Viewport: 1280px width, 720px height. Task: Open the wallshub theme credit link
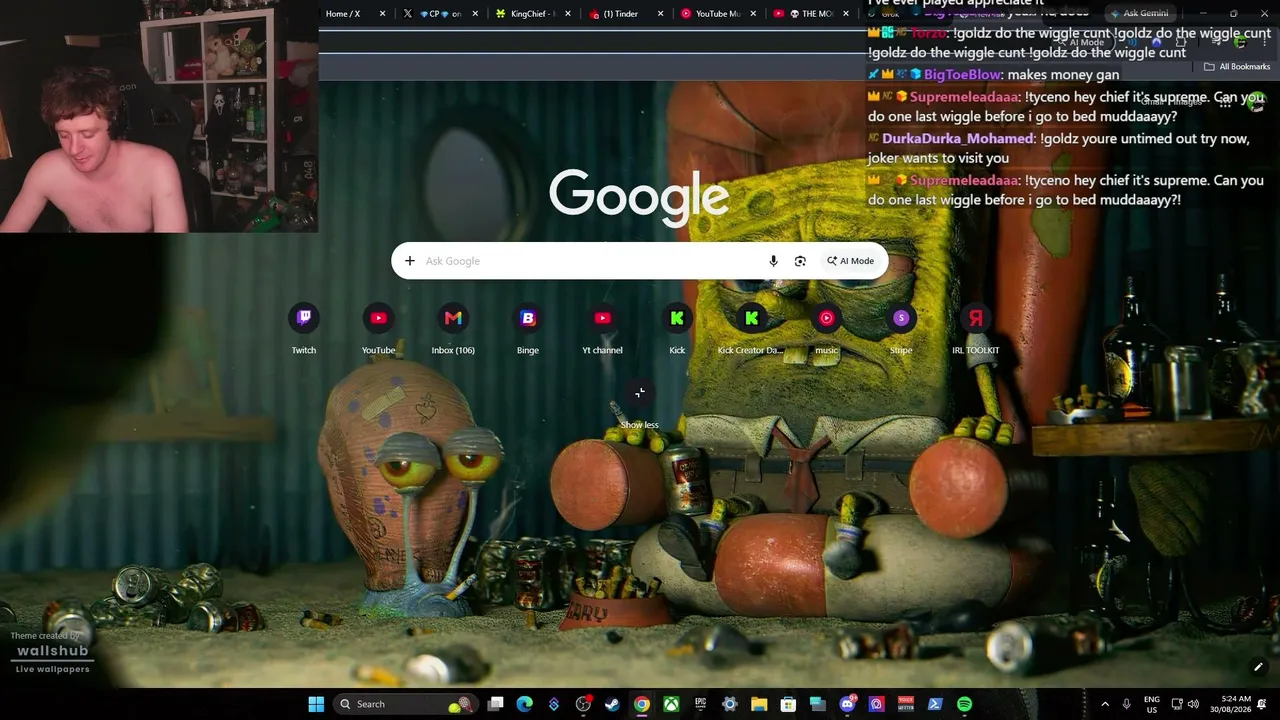[x=52, y=651]
